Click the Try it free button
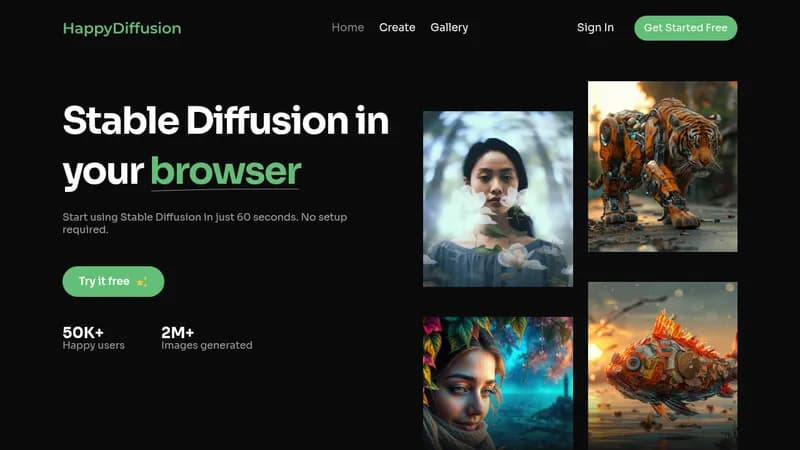This screenshot has height=450, width=800. tap(113, 282)
